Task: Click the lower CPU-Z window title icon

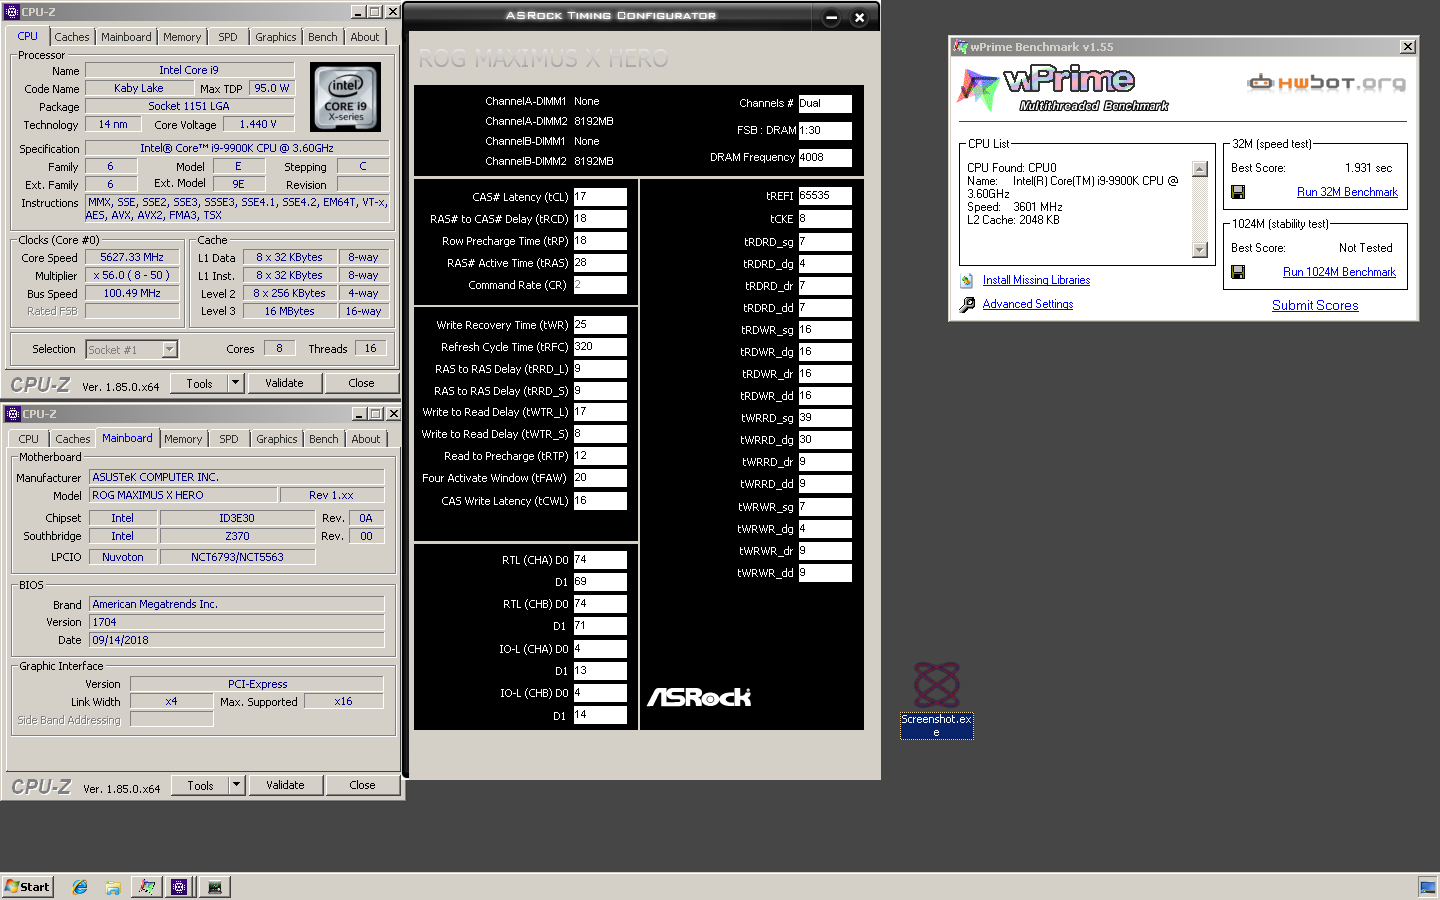Action: [13, 414]
